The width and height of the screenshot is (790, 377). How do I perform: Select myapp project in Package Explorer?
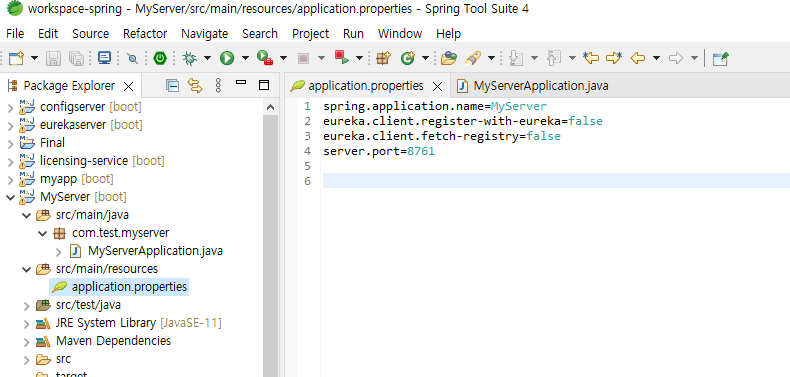(x=67, y=179)
